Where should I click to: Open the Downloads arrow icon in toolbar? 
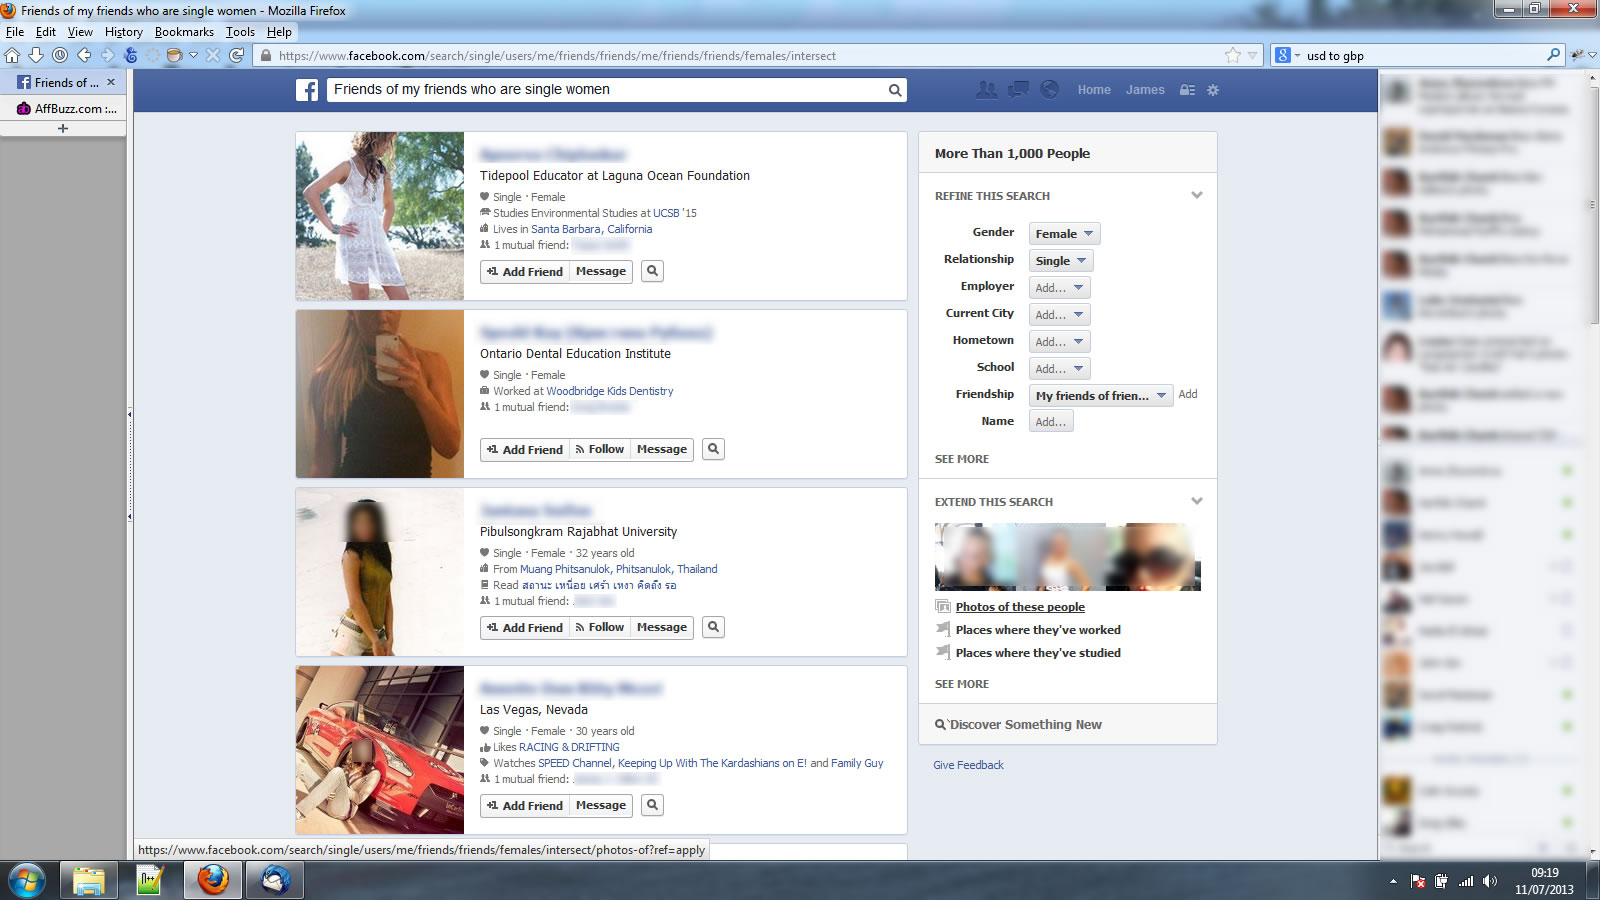coord(36,56)
